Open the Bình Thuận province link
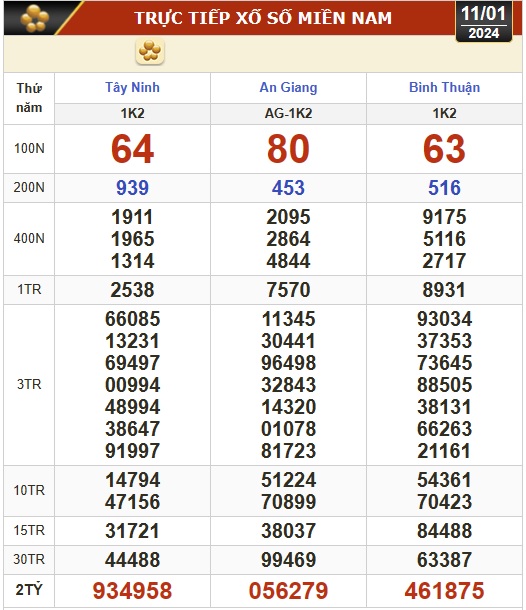The height and width of the screenshot is (610, 526). [x=444, y=88]
